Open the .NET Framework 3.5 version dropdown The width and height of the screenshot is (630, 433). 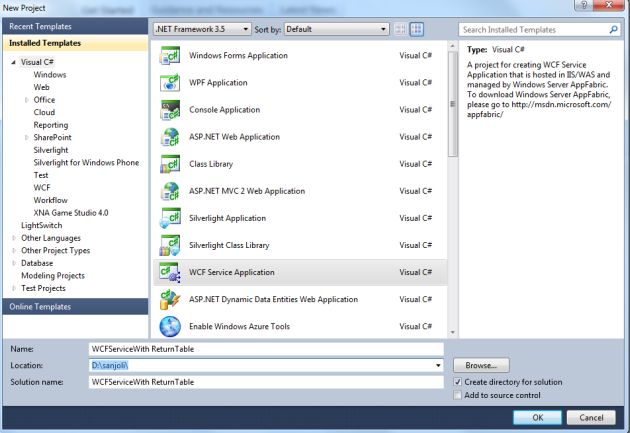point(202,29)
